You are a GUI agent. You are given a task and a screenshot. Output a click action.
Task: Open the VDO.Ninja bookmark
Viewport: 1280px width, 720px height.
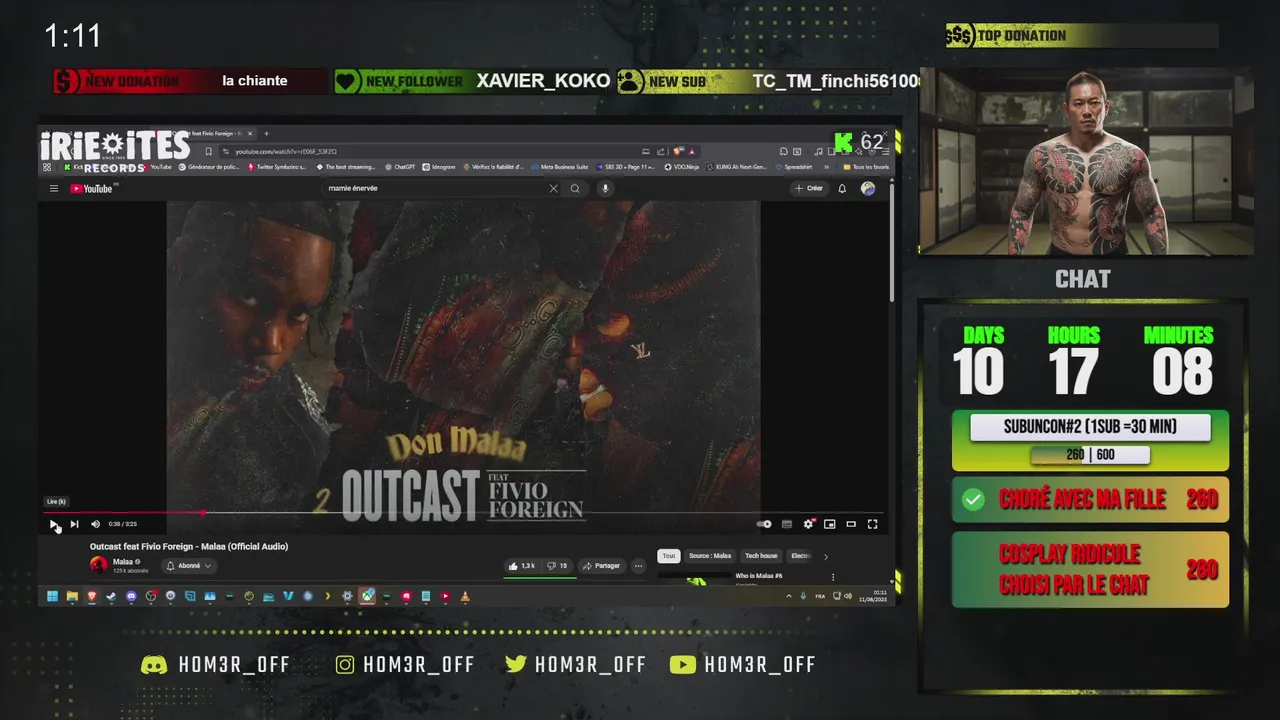[x=682, y=167]
